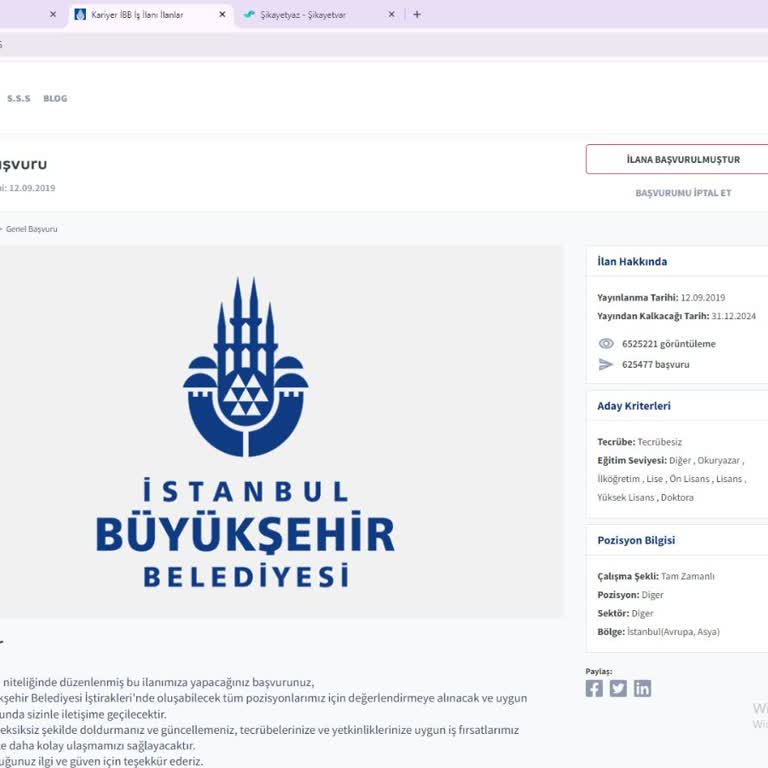
Task: Click the Pozisyon Bilgisi panel heading
Action: click(636, 540)
